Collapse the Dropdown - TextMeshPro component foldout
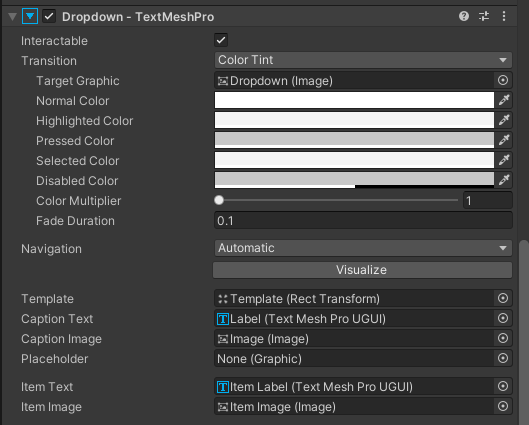The width and height of the screenshot is (529, 425). [x=12, y=17]
